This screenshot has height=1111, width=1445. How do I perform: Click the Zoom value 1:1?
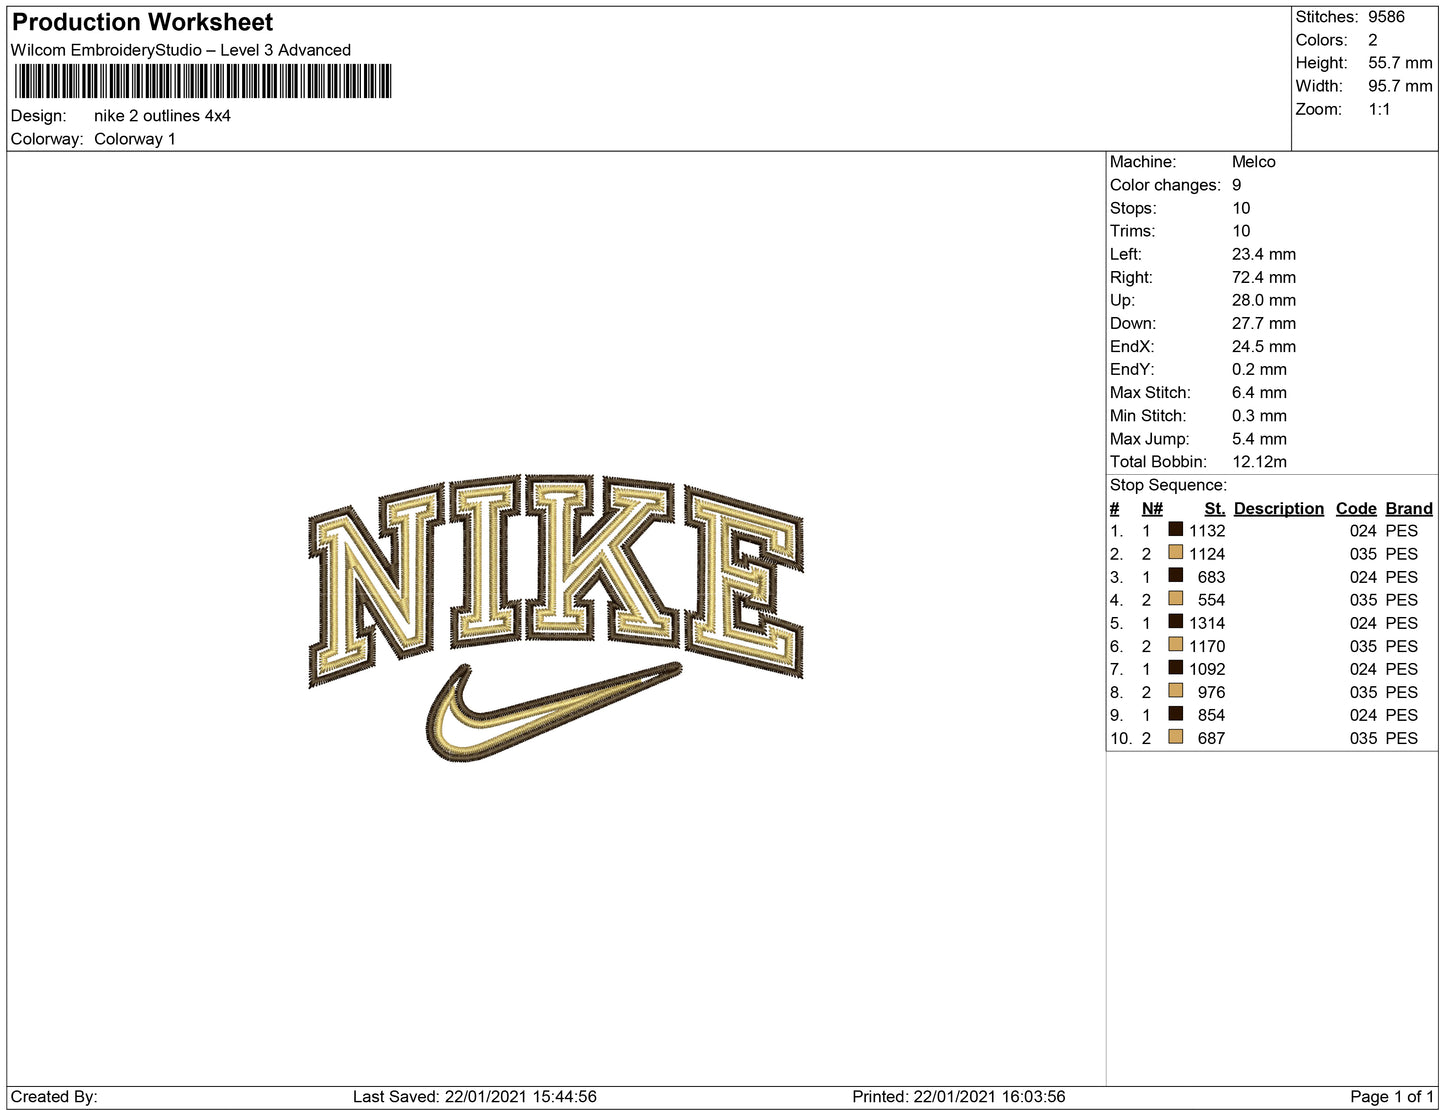[x=1379, y=109]
